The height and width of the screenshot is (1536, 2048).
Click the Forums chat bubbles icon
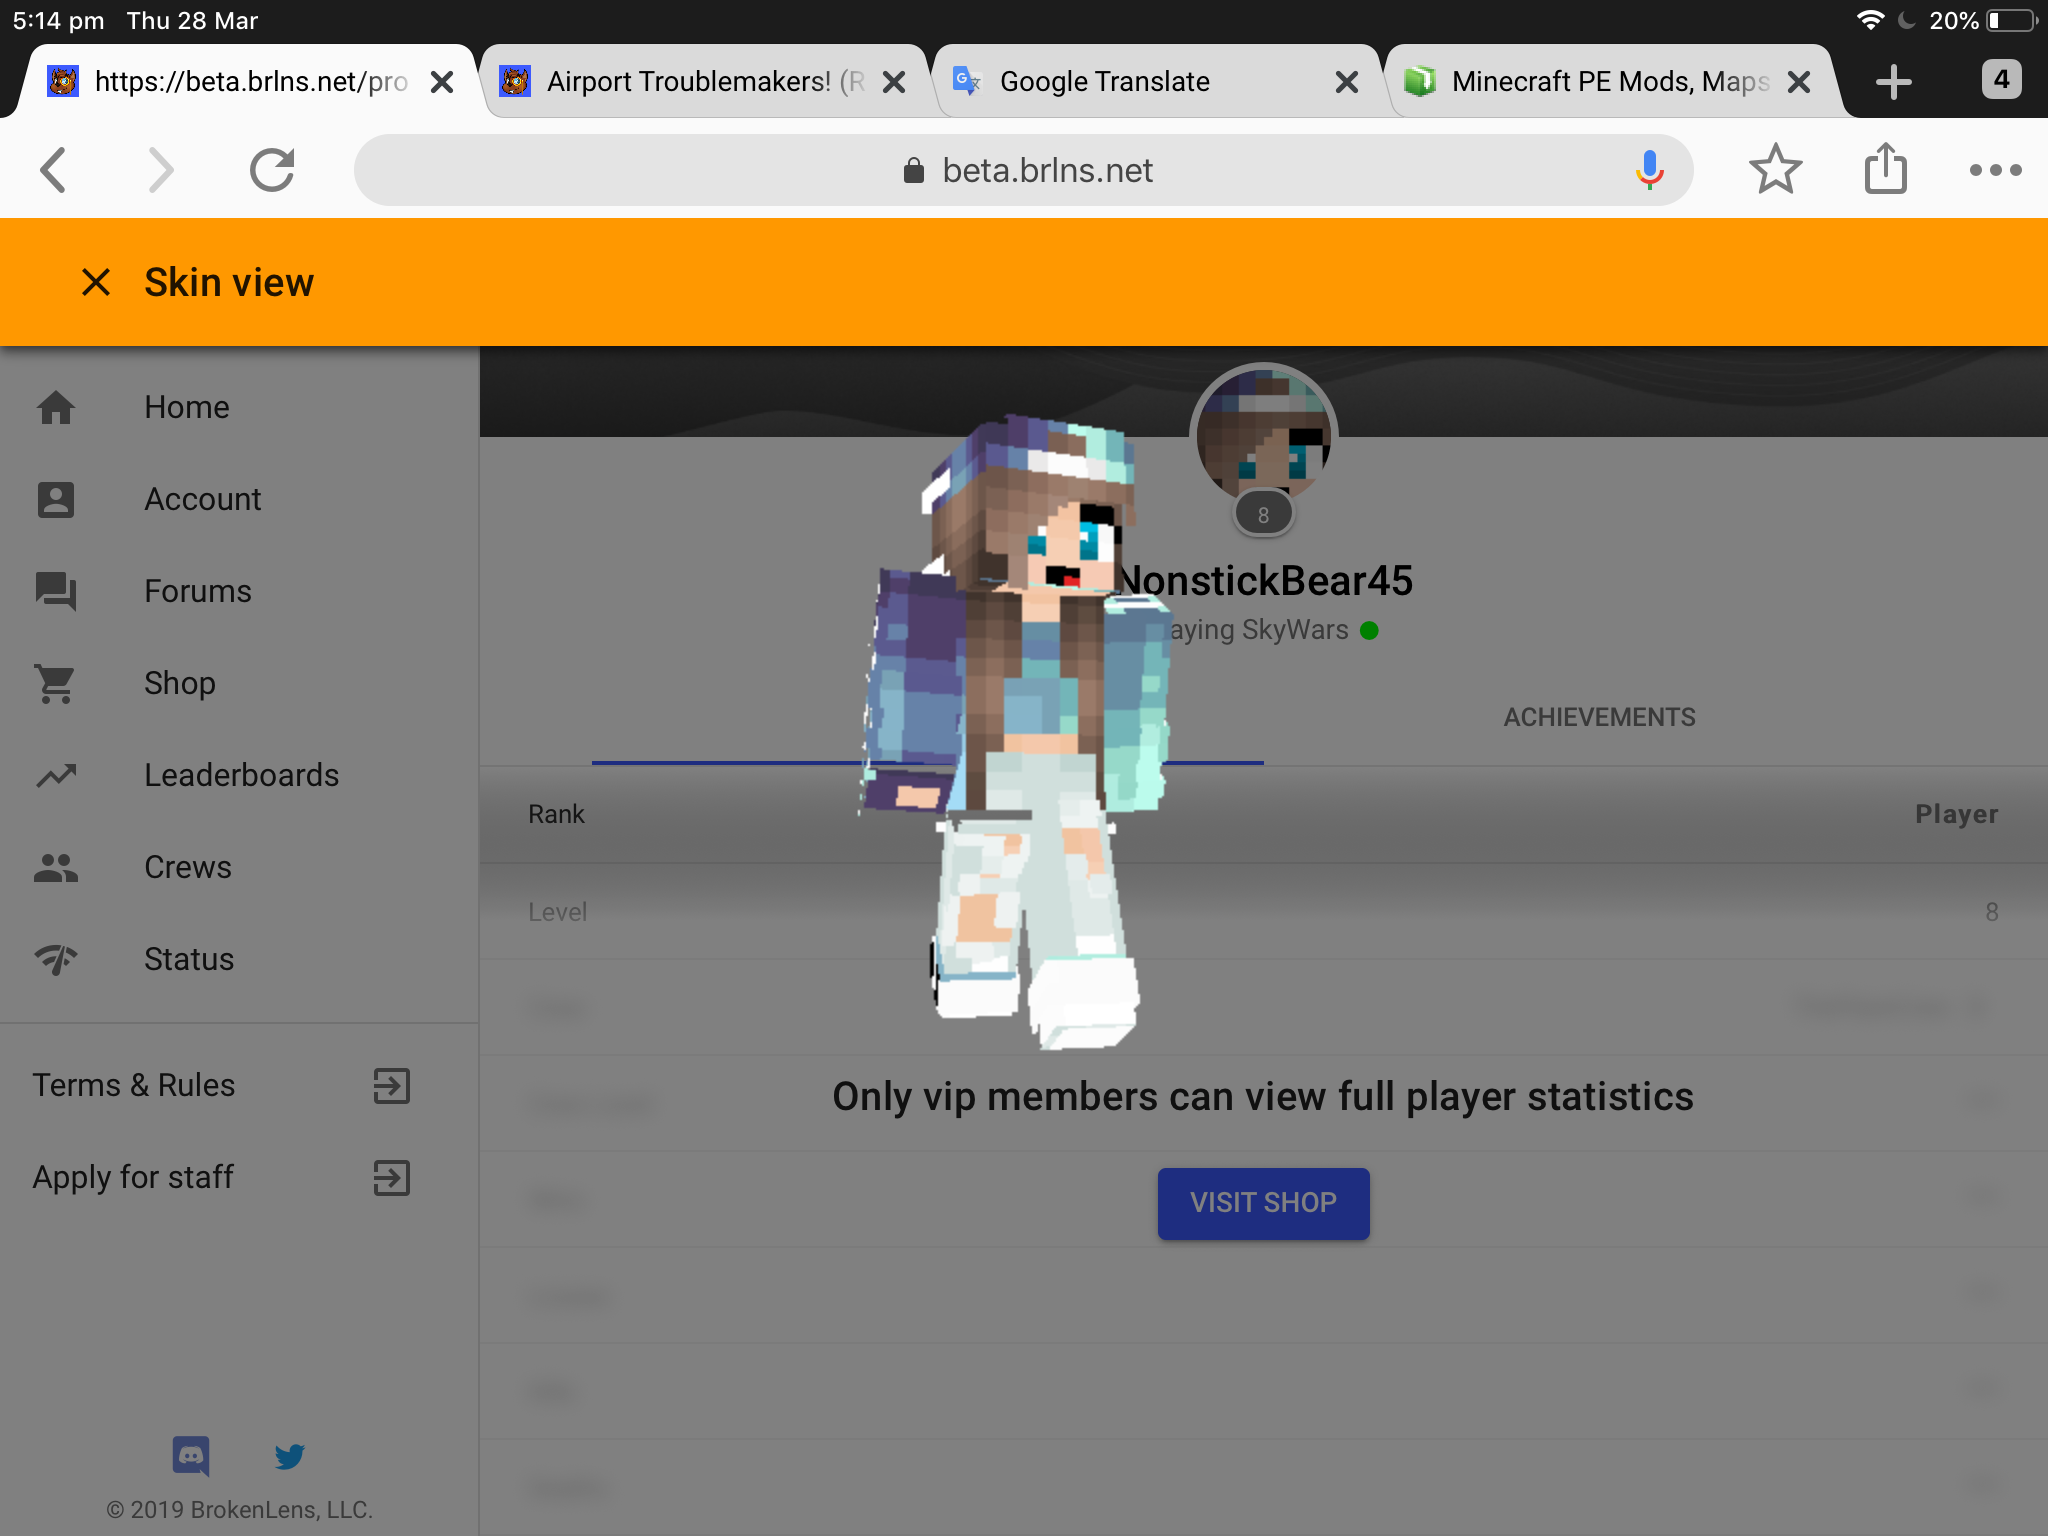tap(56, 591)
